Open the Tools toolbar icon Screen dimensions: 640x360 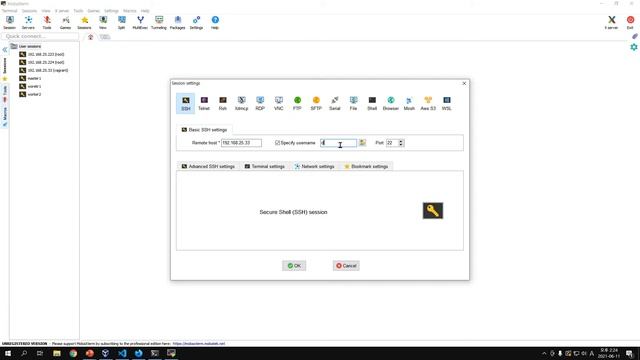47,22
